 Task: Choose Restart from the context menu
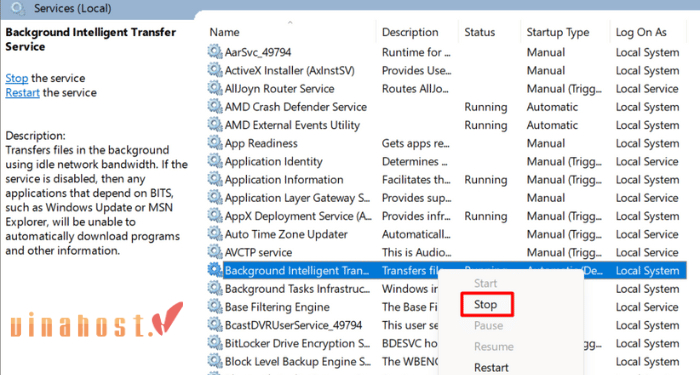(x=491, y=367)
